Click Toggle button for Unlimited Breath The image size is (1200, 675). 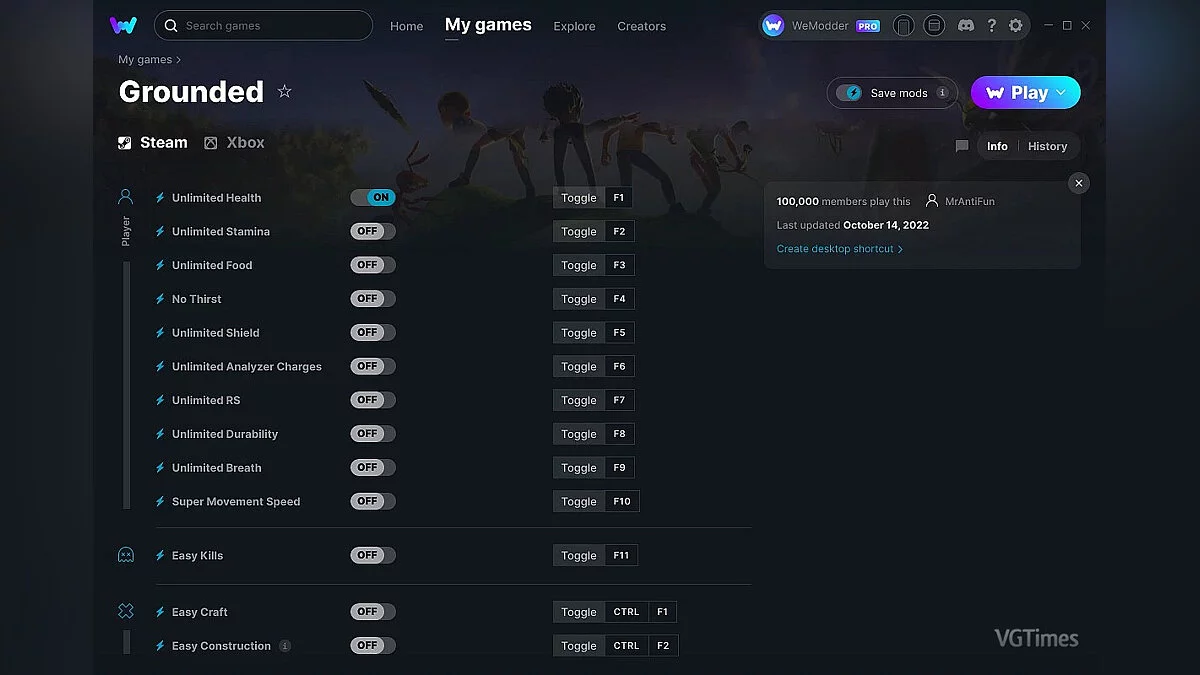578,468
